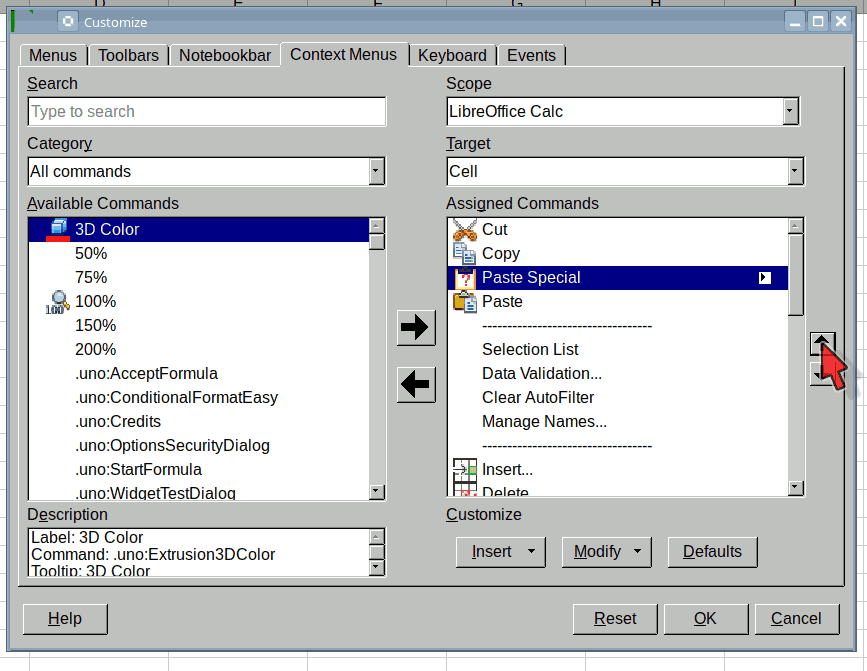Click the 100% zoom magnifier icon
This screenshot has height=671, width=867.
coord(58,301)
